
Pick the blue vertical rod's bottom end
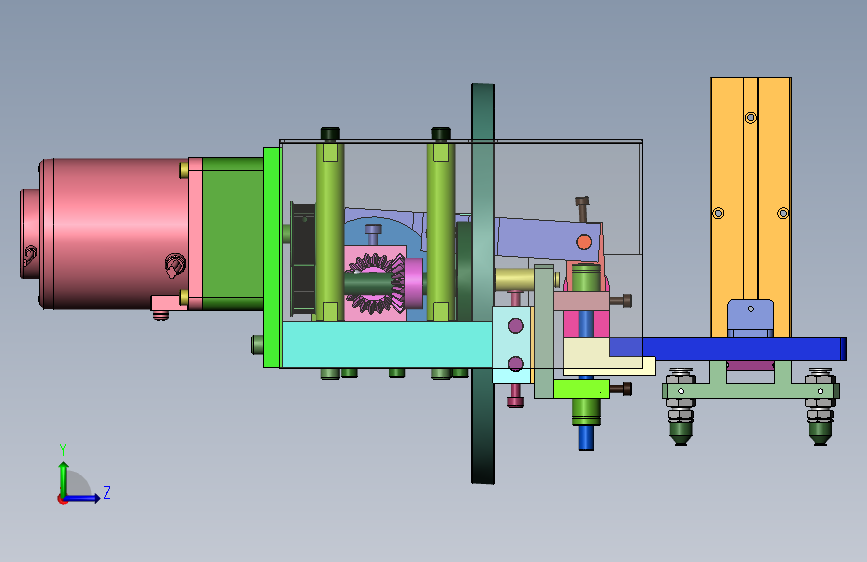(586, 438)
